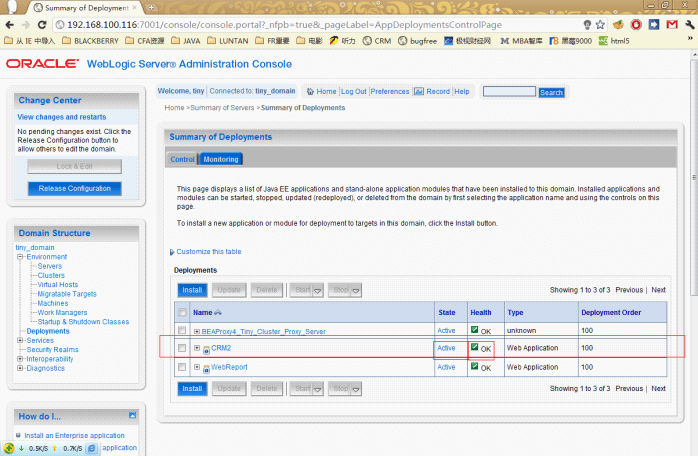Expand the BEAProxy4_Tiny_Cluster_Proxy_Server row
The width and height of the screenshot is (698, 456).
197,331
